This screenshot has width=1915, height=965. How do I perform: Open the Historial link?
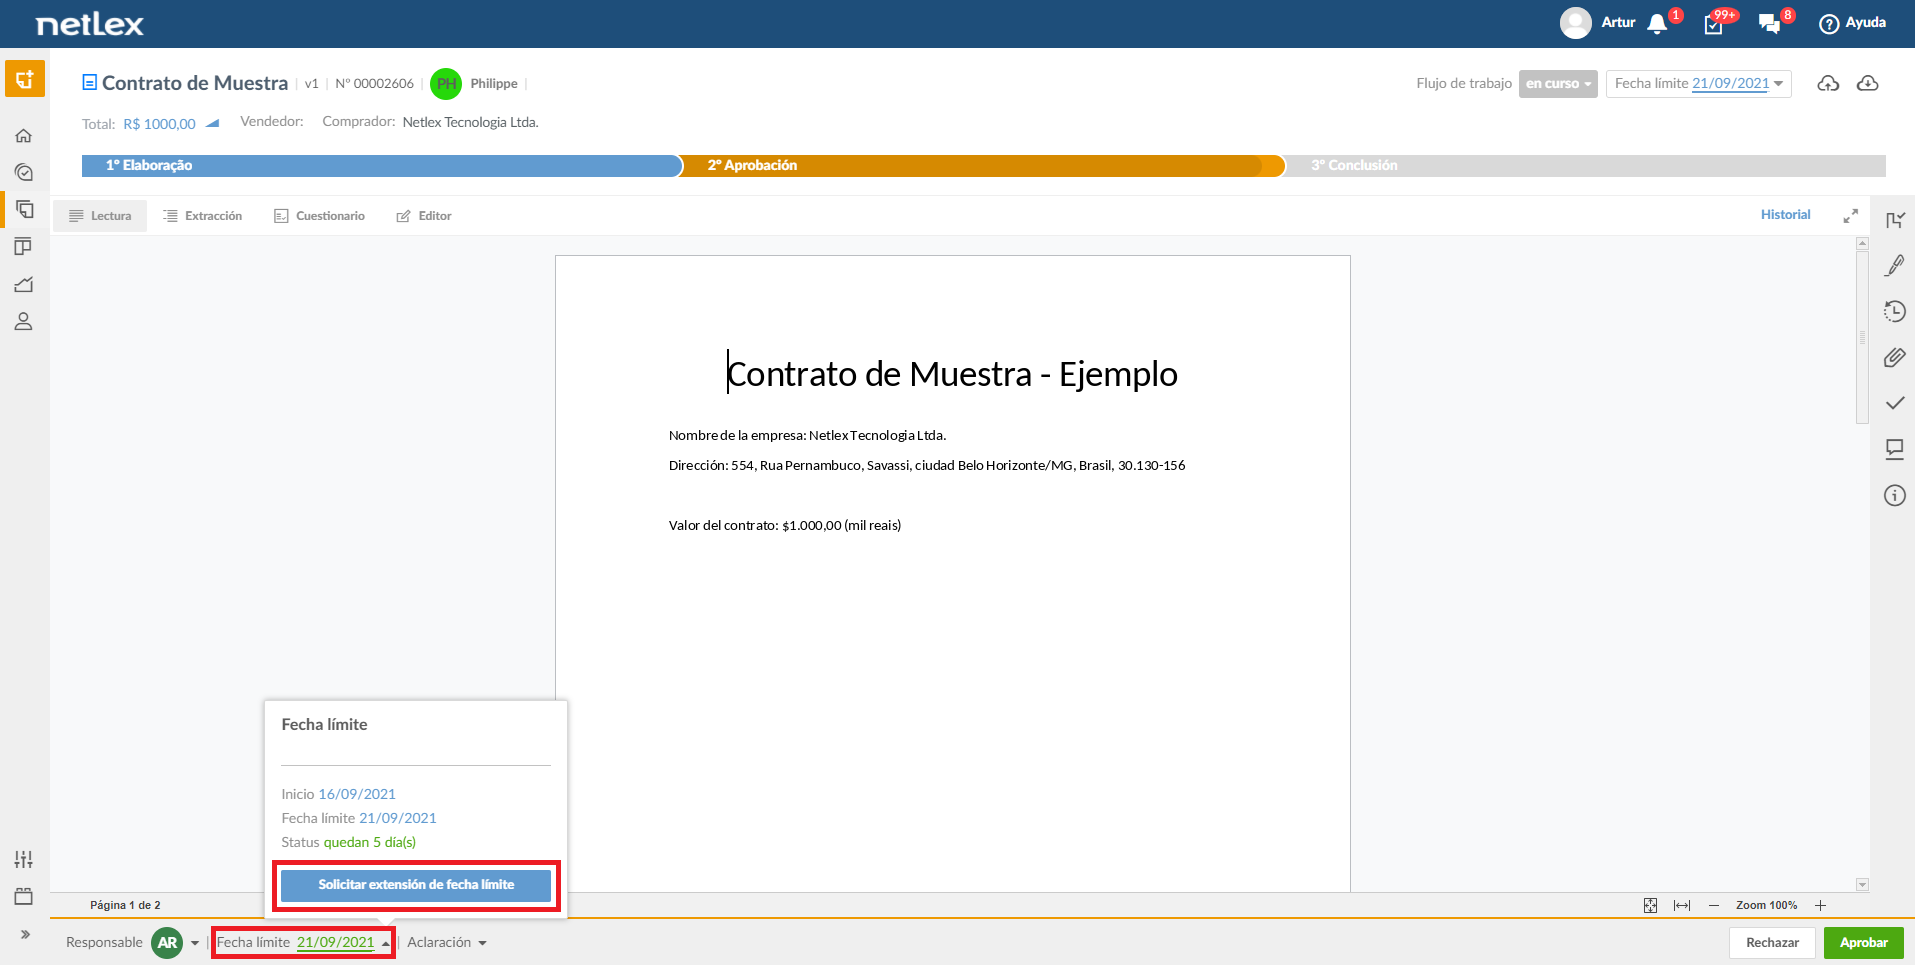(x=1785, y=214)
